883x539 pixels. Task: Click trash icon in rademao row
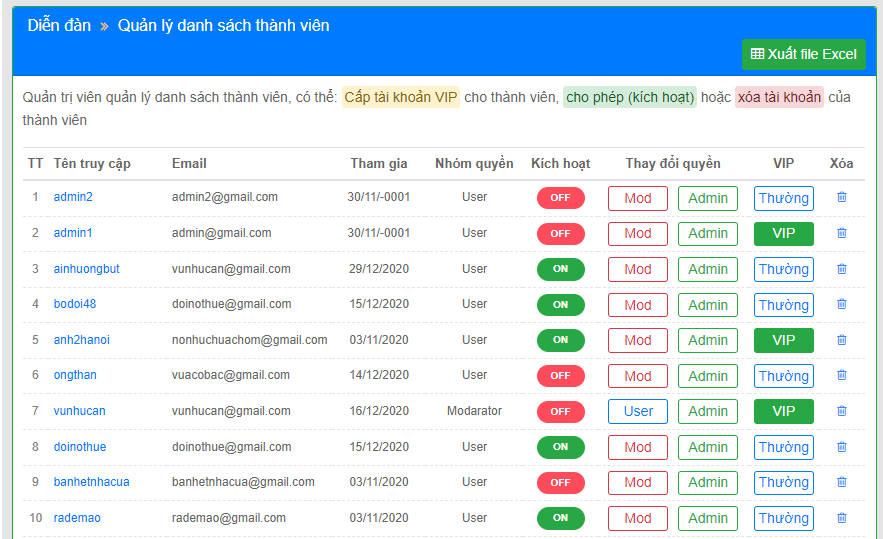coord(841,518)
